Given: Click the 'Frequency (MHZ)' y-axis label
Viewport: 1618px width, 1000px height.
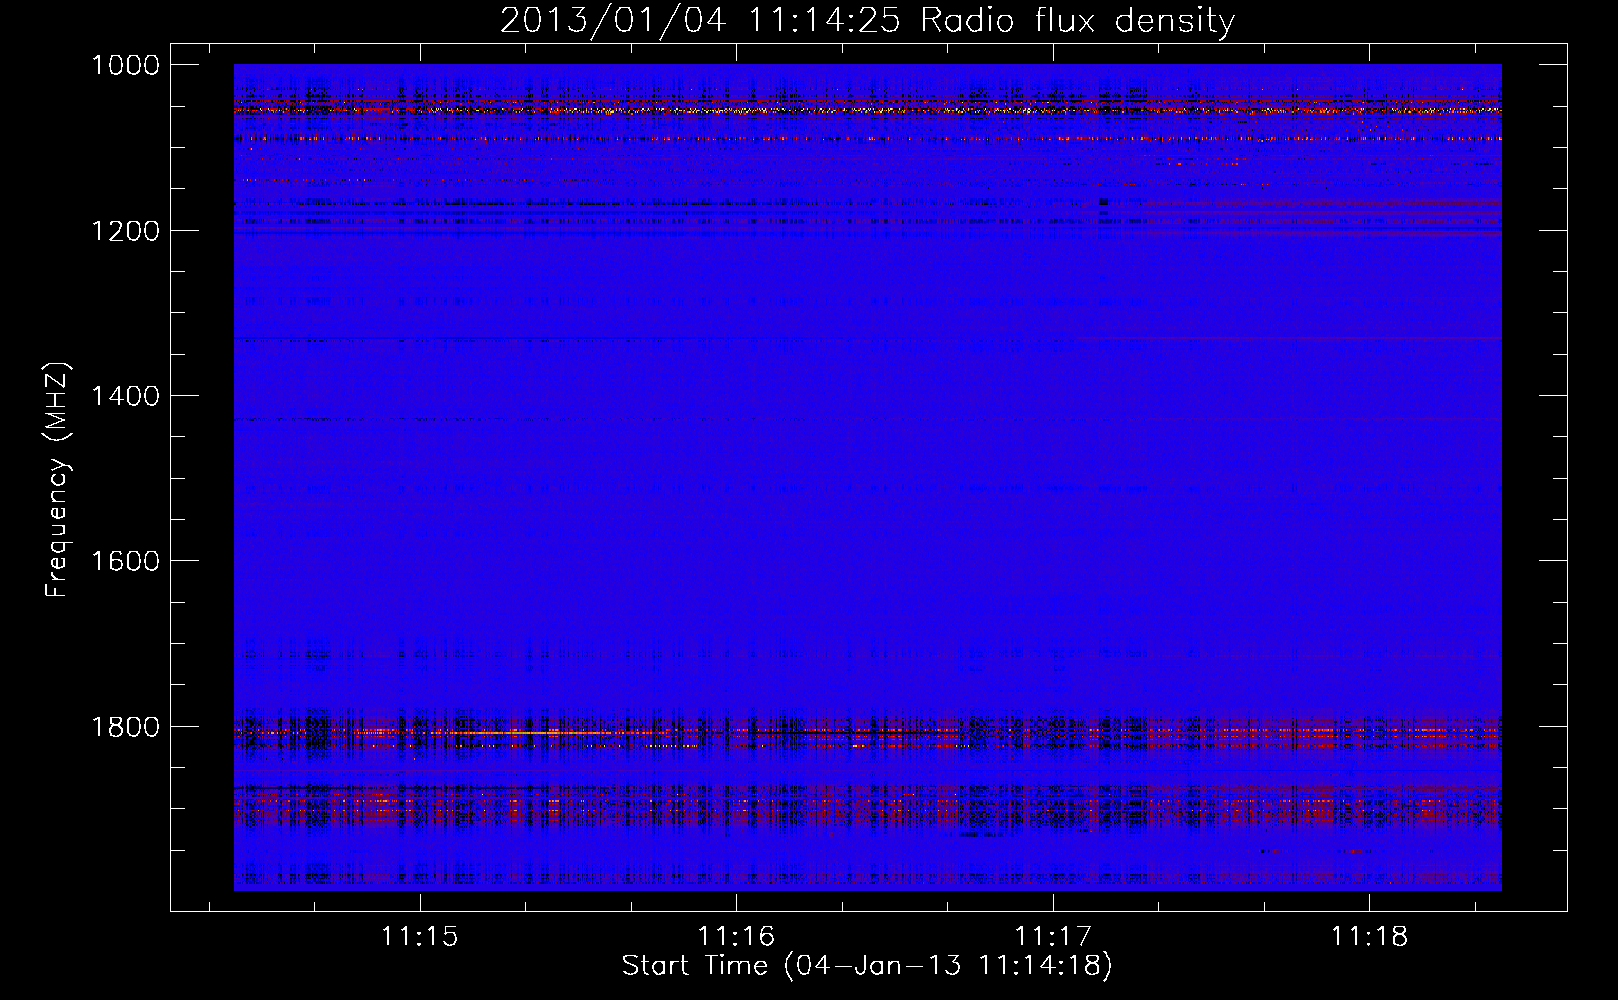Looking at the screenshot, I should coord(57,480).
